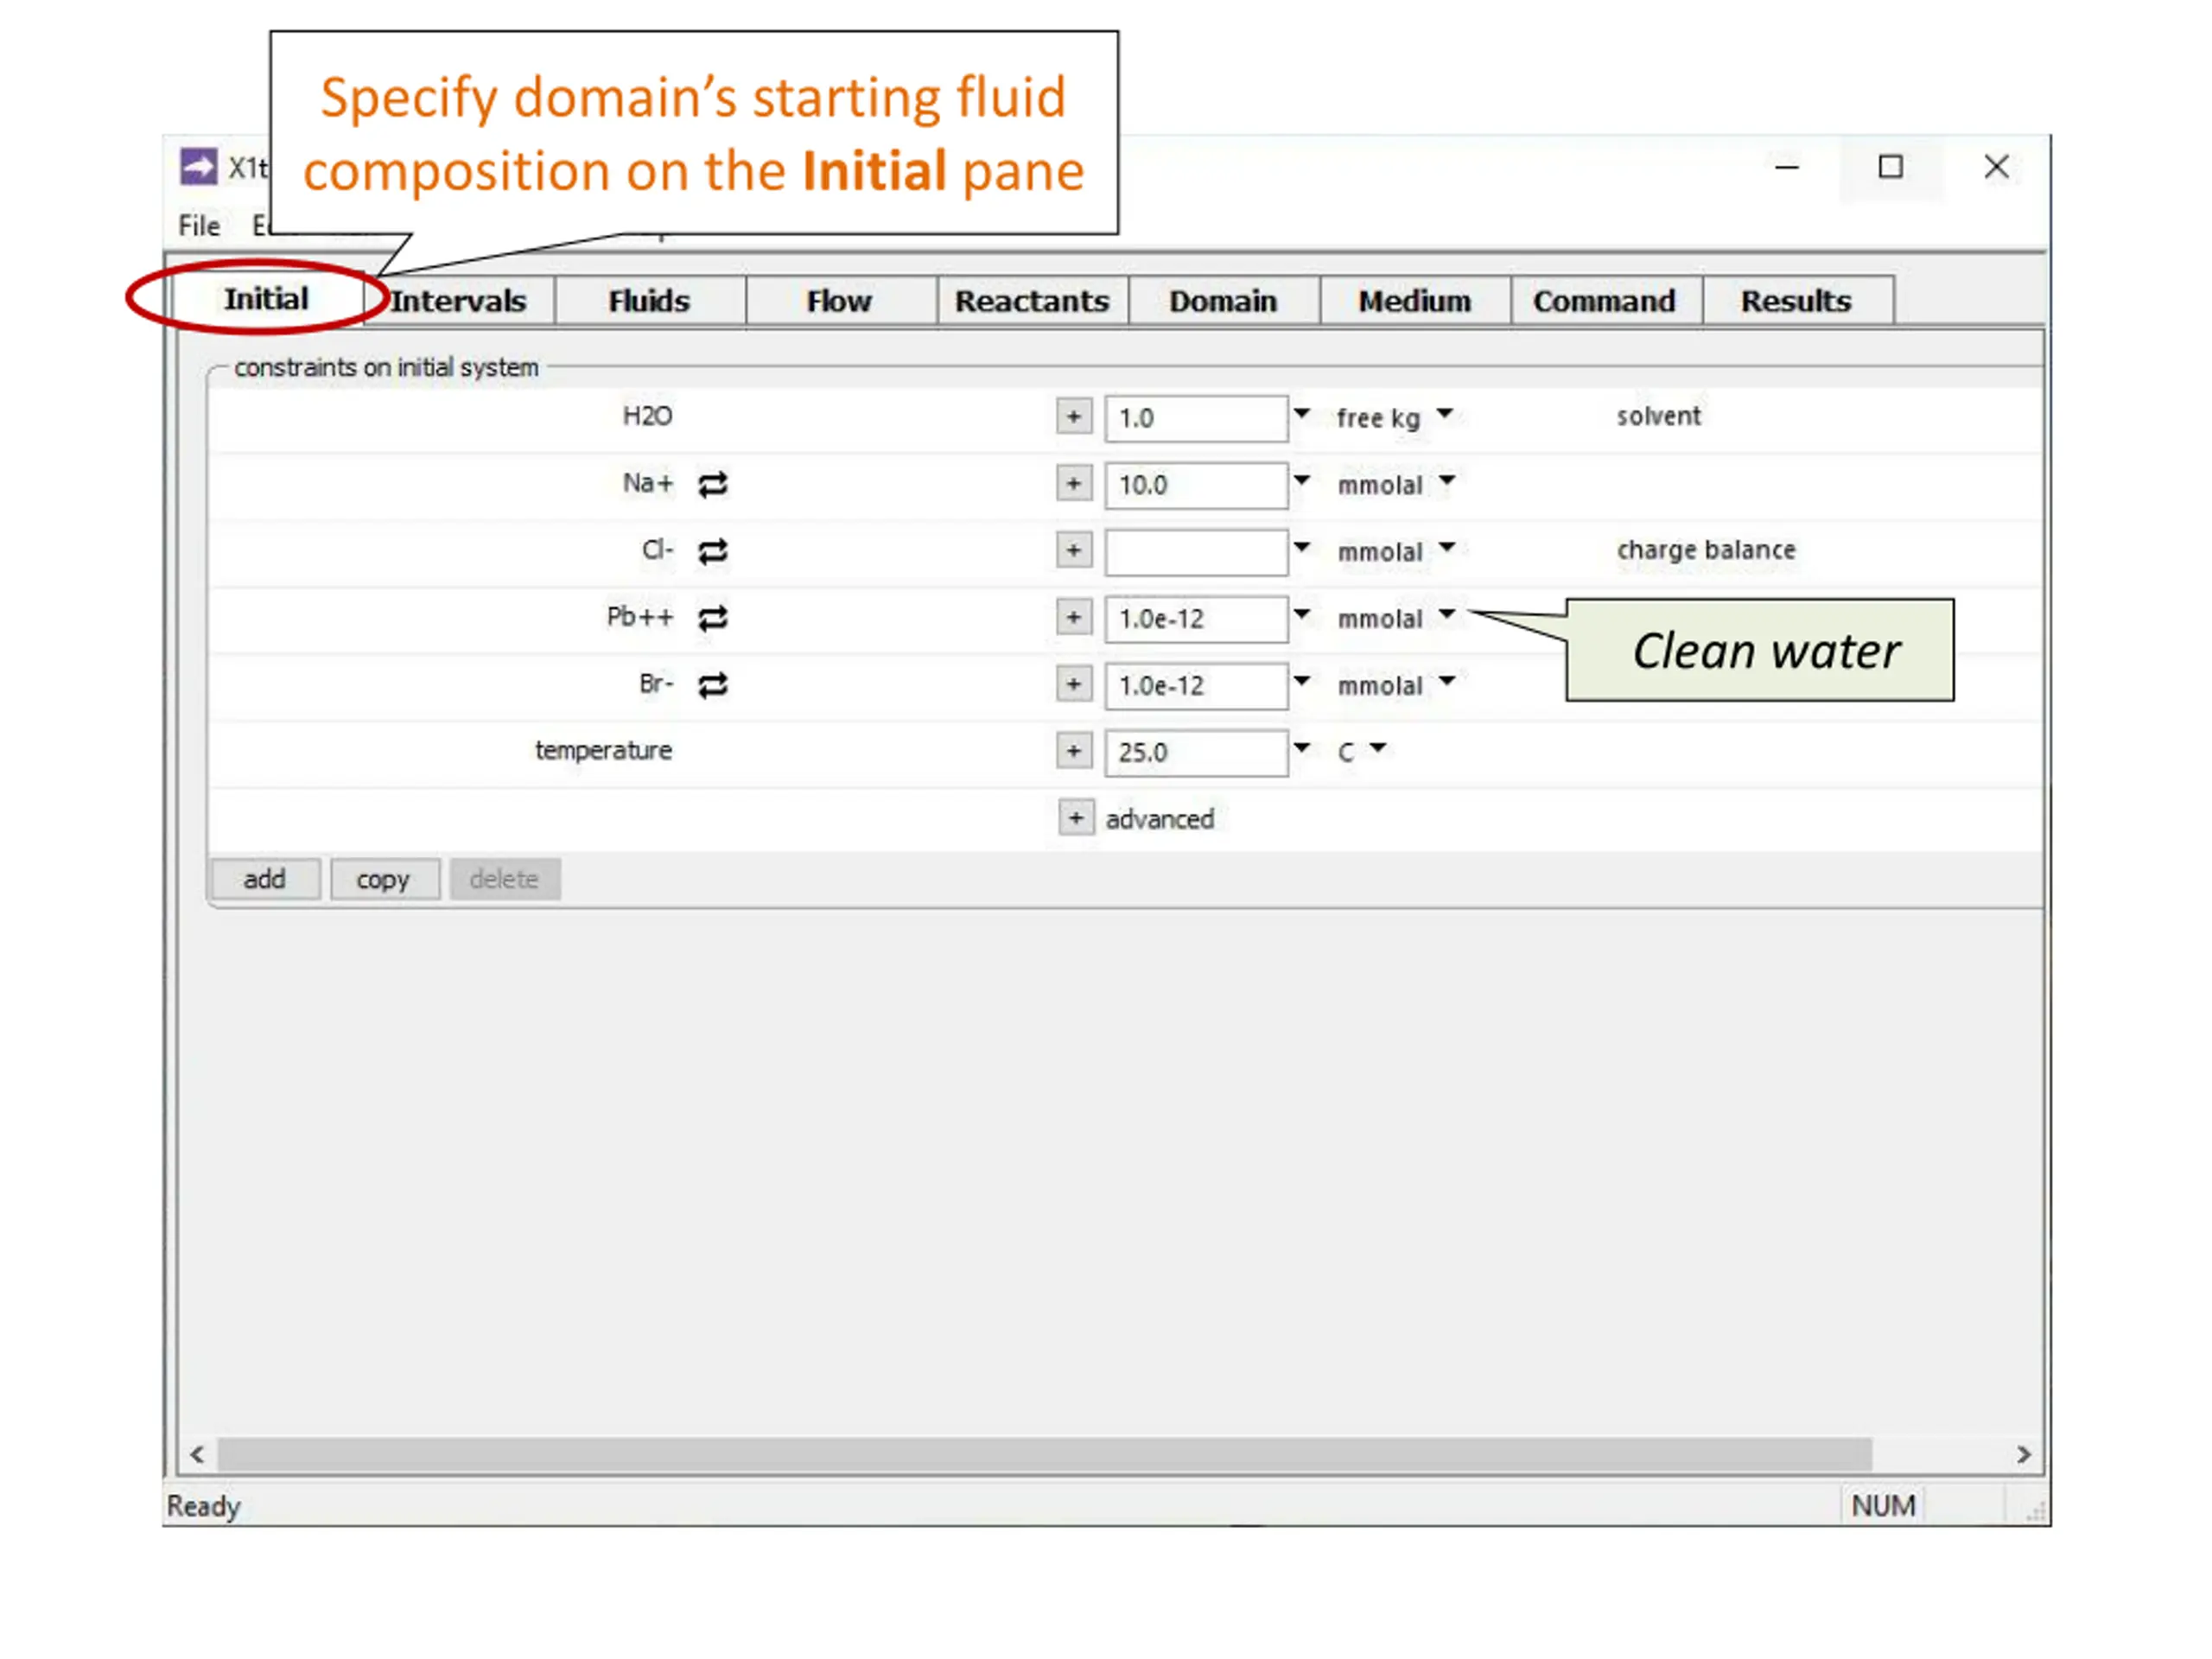This screenshot has height=1659, width=2212.
Task: Expand the plus button in the Pb++ row
Action: [x=1074, y=618]
